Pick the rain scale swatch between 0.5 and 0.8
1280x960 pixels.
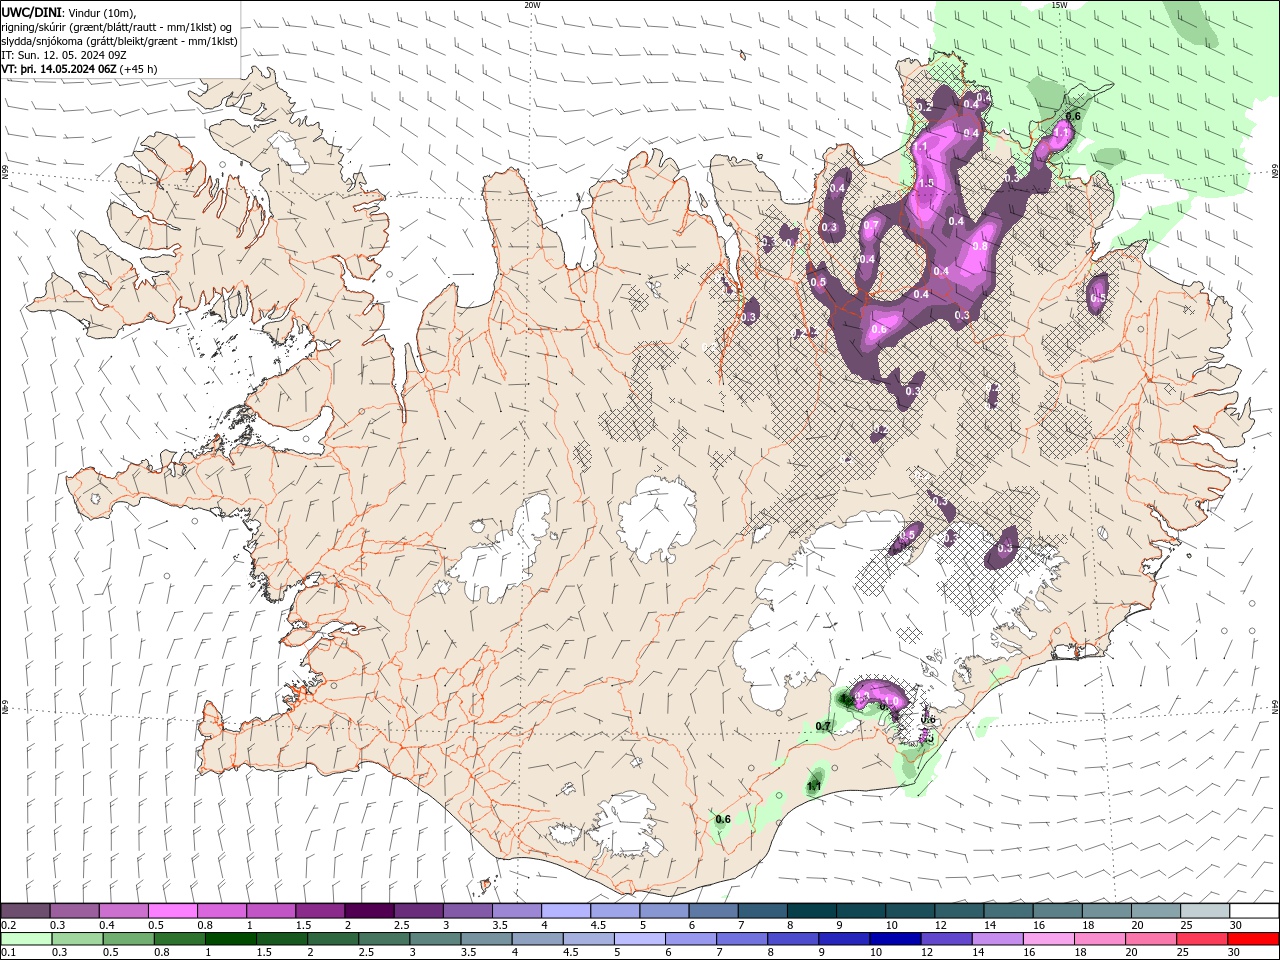(128, 939)
